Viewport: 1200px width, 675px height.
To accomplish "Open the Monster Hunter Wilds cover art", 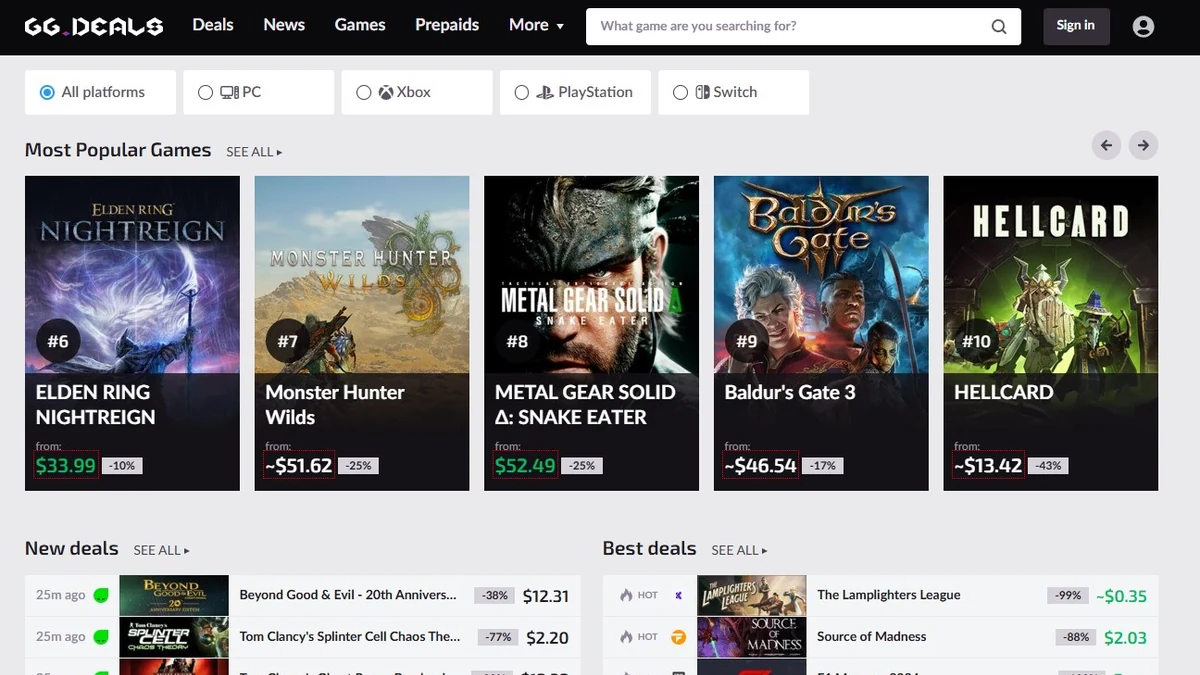I will [x=362, y=275].
